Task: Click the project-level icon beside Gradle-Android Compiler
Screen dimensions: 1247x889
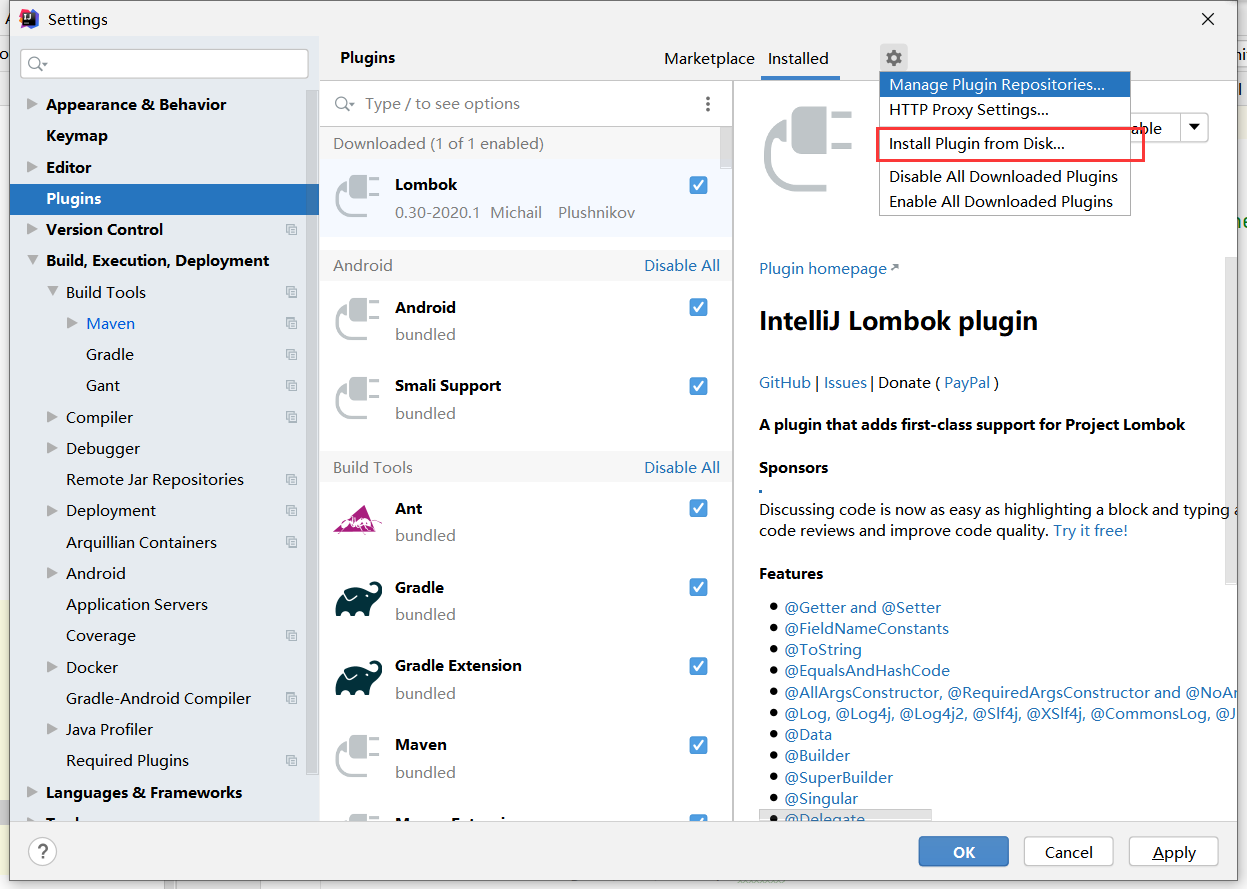Action: coord(291,698)
